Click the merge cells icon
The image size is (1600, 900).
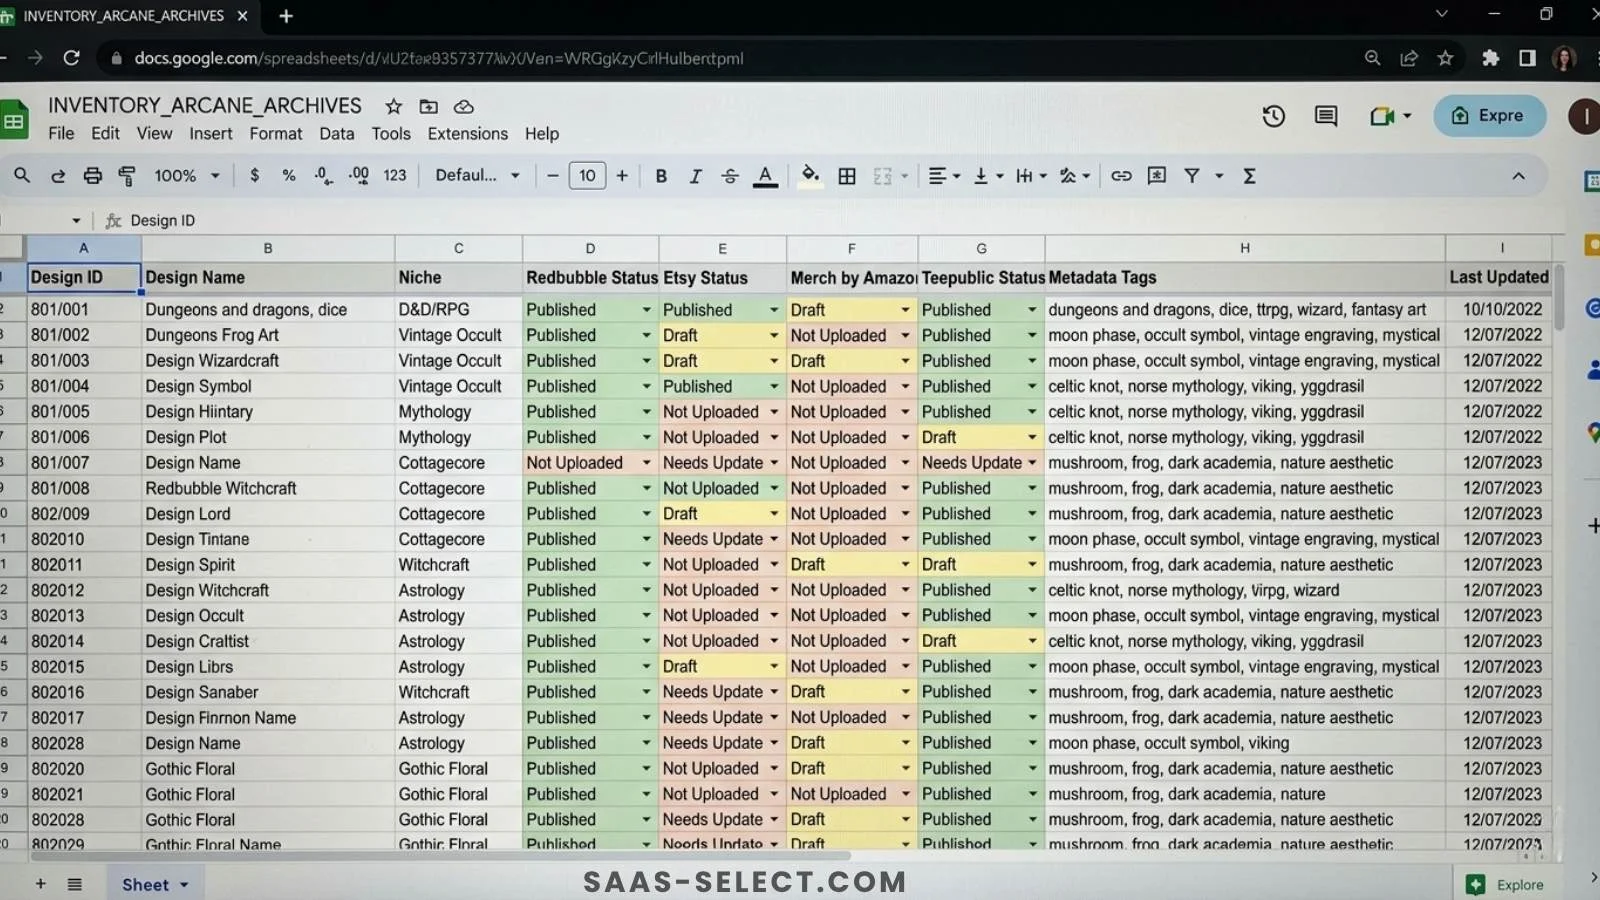882,176
